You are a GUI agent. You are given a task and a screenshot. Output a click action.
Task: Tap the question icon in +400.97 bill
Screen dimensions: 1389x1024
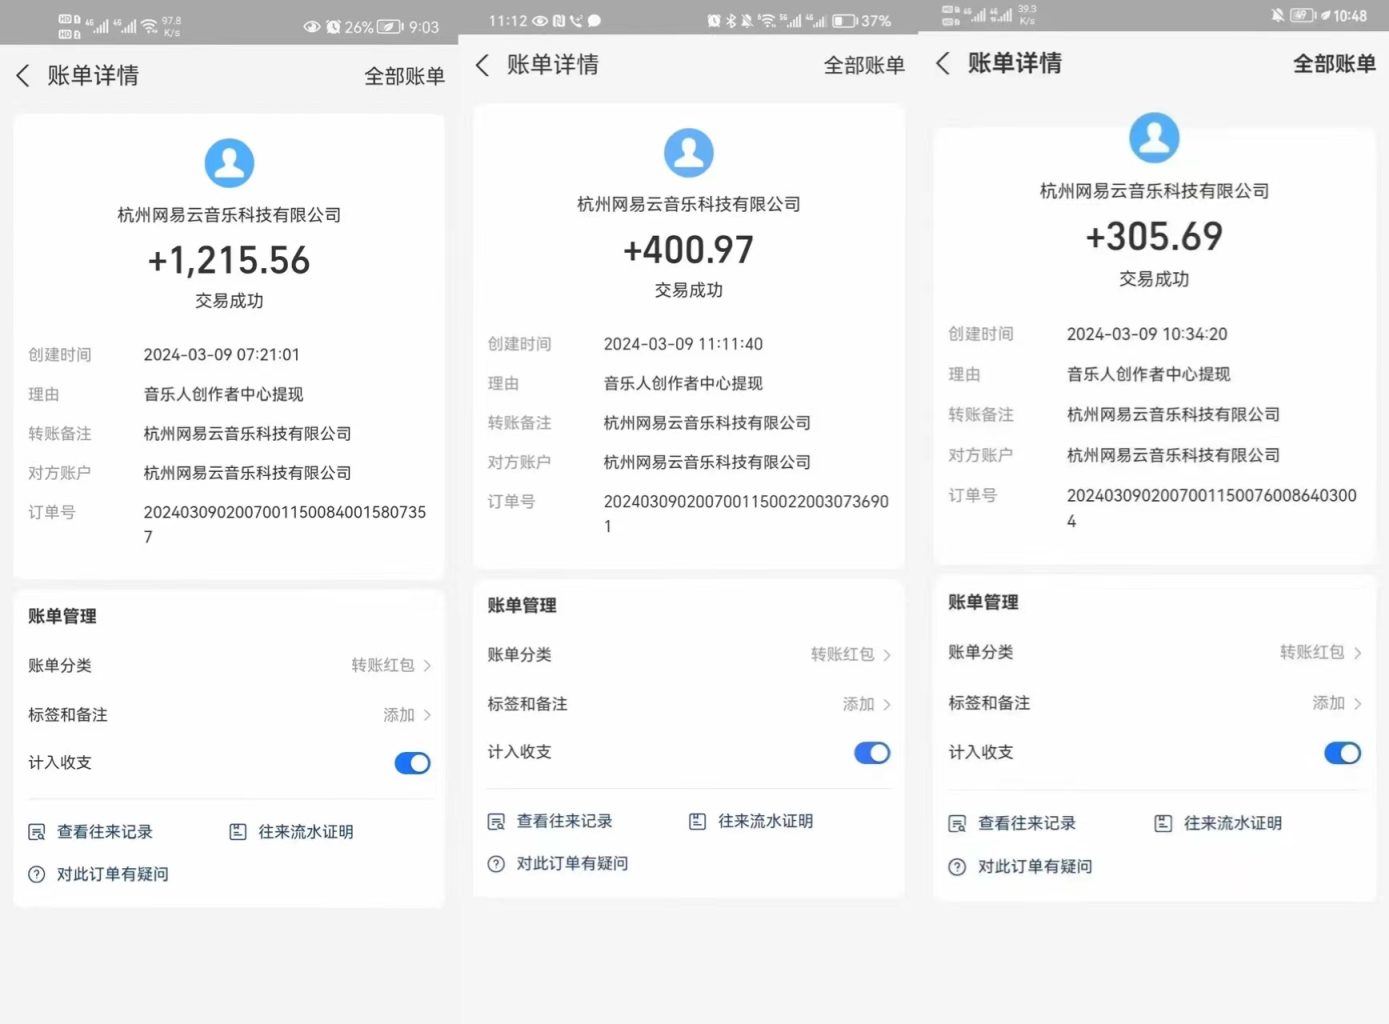tap(496, 864)
